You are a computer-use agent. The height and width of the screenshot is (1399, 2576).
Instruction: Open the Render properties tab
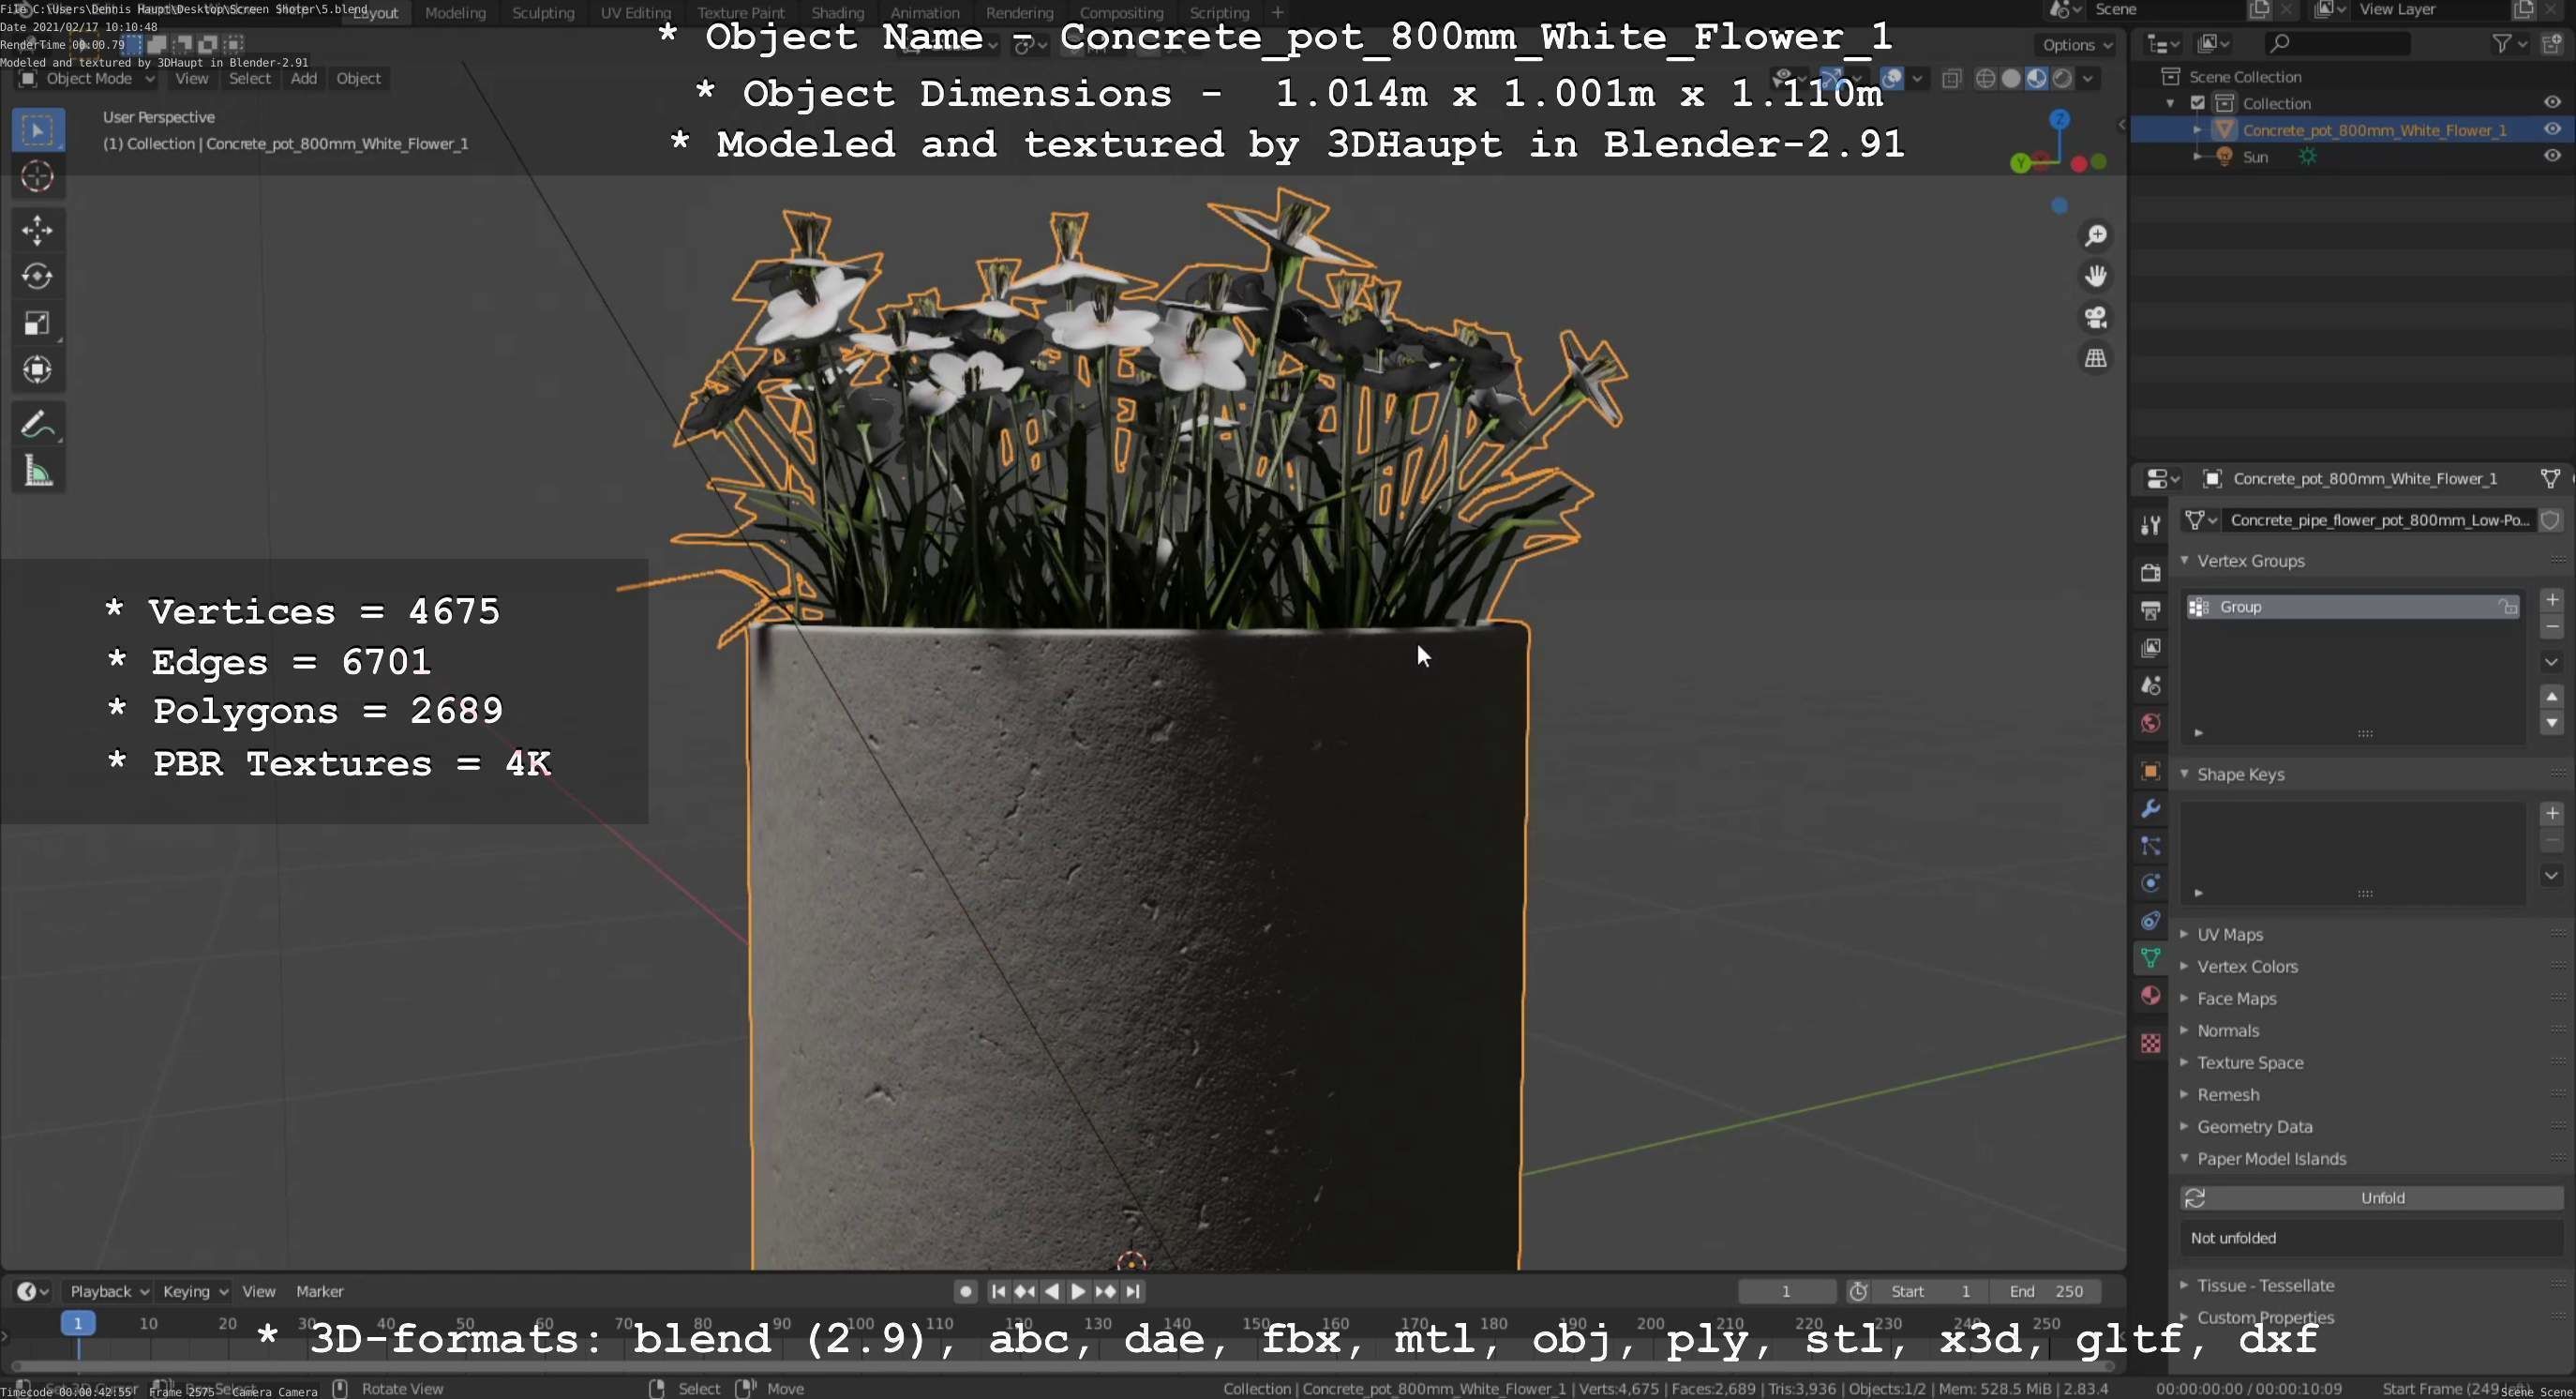coord(2151,572)
